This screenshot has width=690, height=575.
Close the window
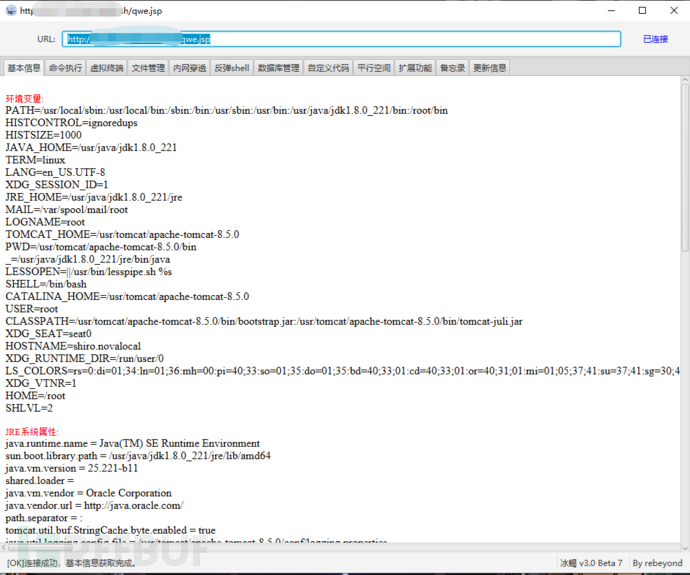(674, 11)
